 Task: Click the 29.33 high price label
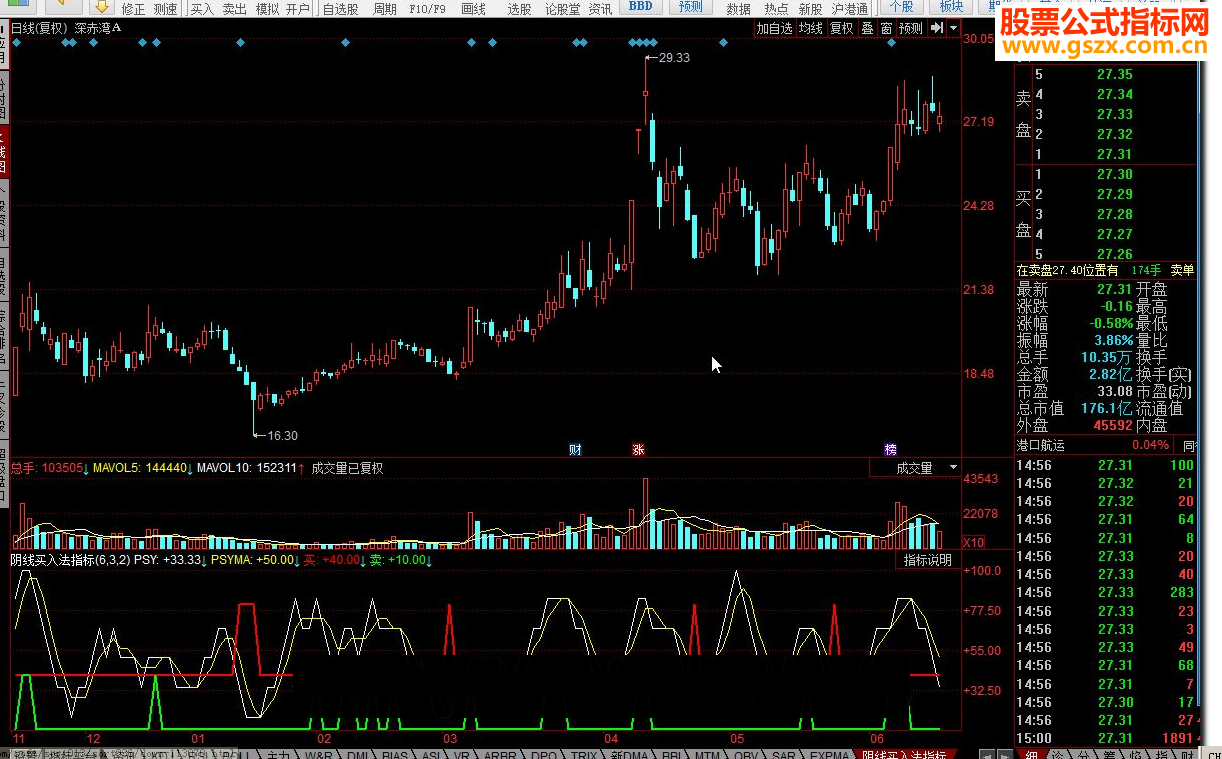click(x=674, y=58)
